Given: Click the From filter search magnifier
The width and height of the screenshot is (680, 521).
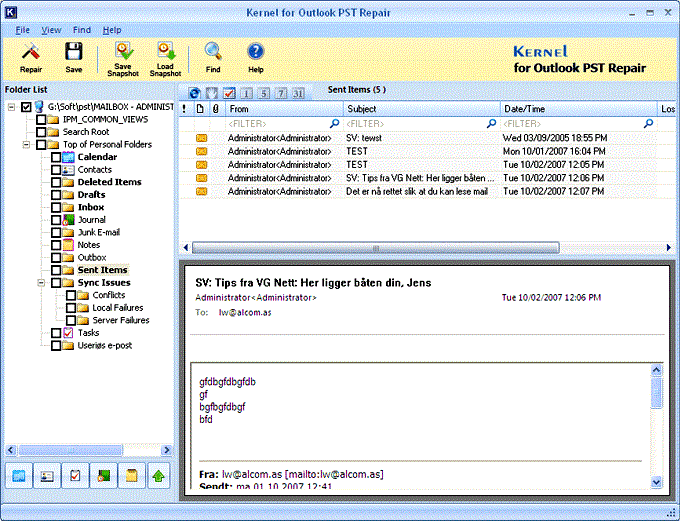Looking at the screenshot, I should point(334,124).
